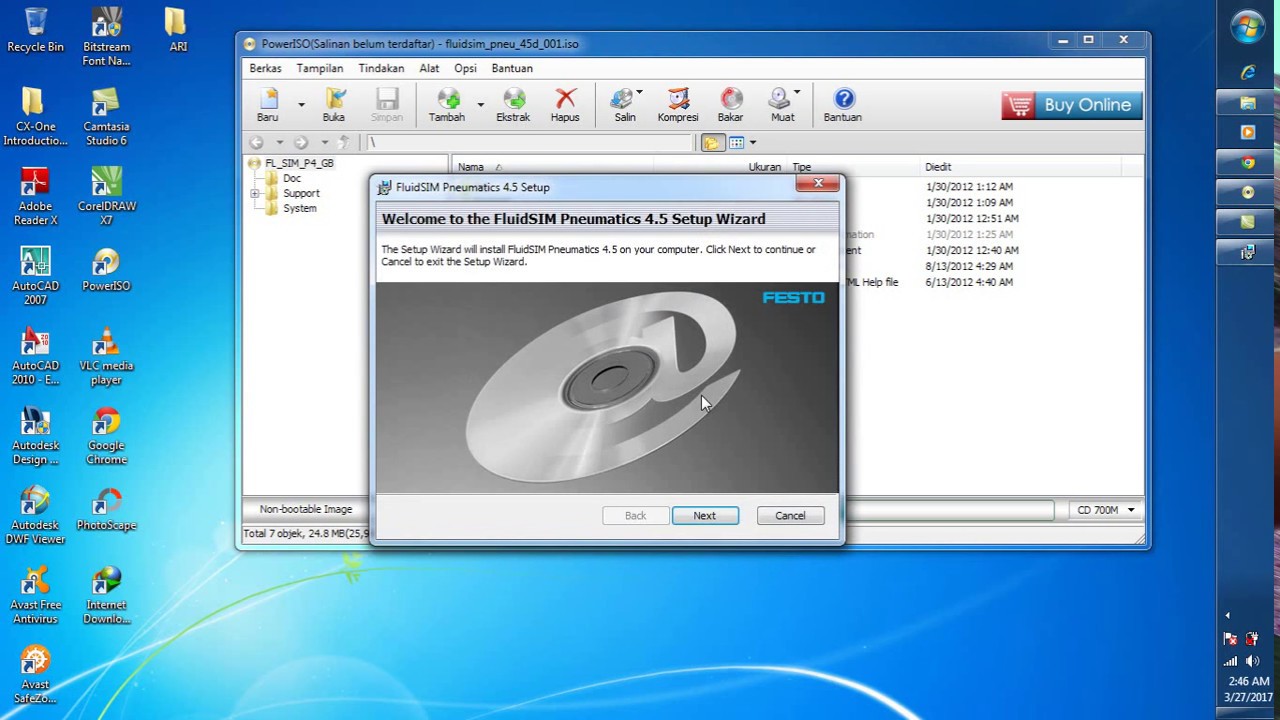This screenshot has width=1280, height=720.
Task: Open the Tampilan menu
Action: [320, 68]
